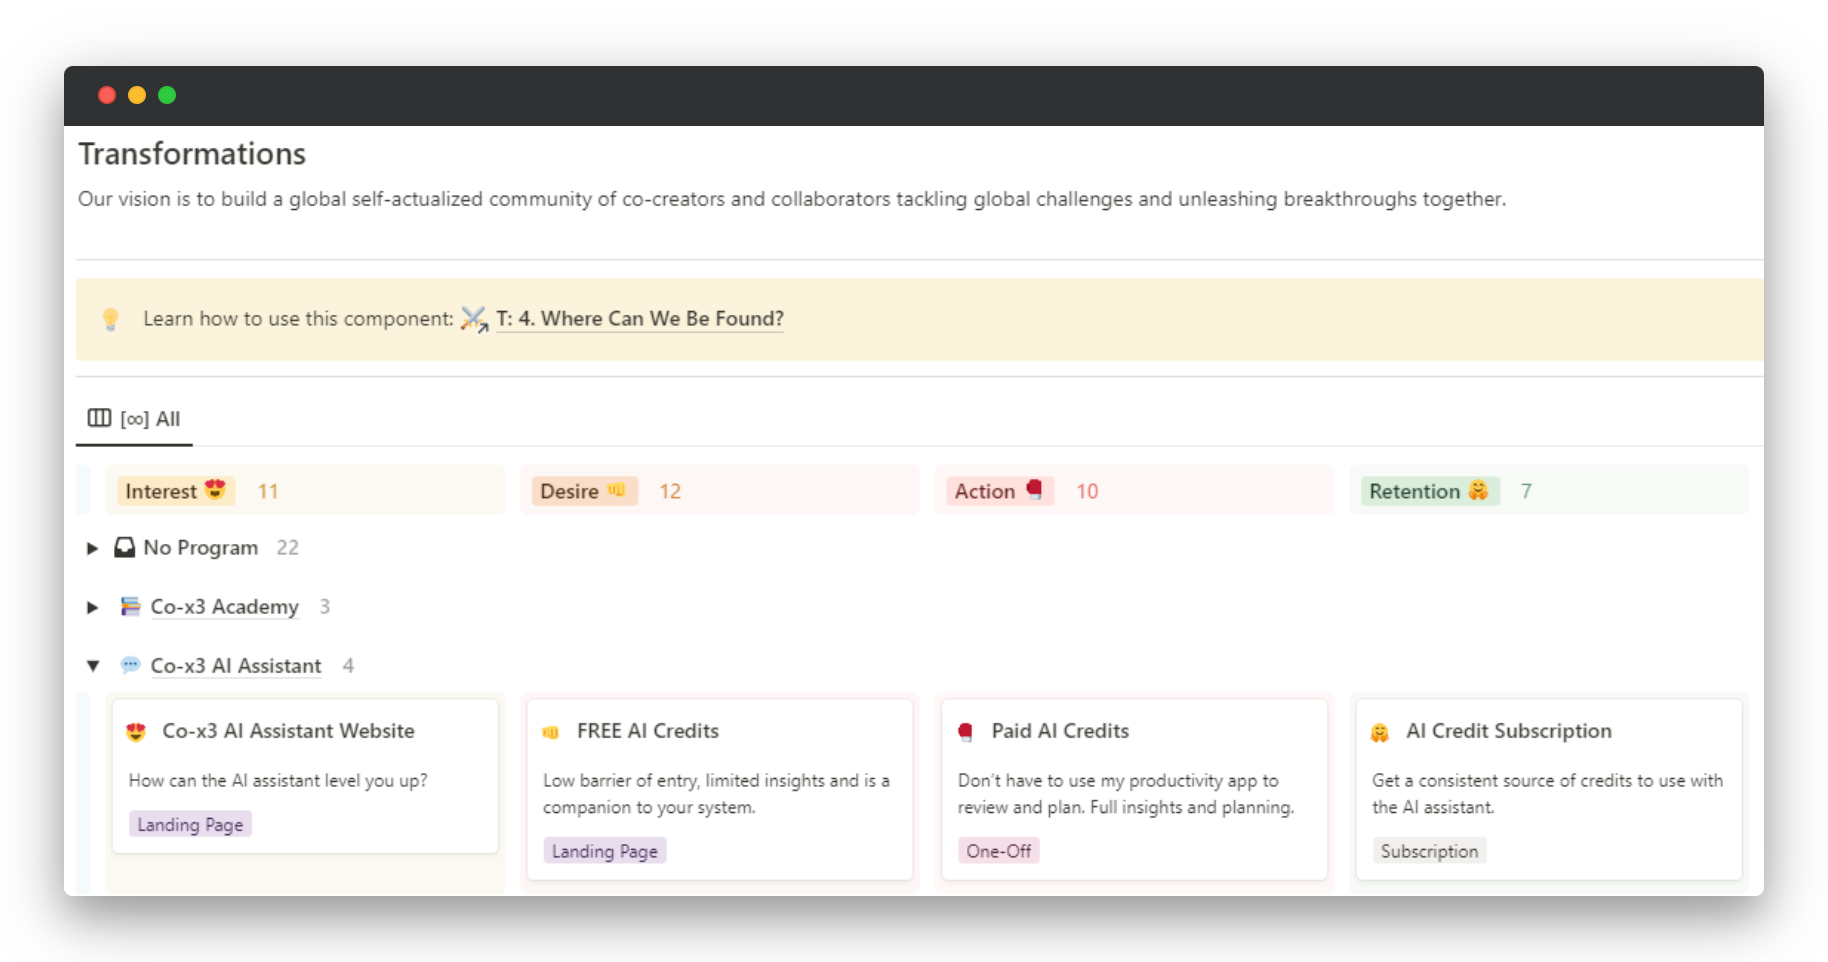Click the board view icon beside All
Screen dimensions: 1828x962
(99, 418)
